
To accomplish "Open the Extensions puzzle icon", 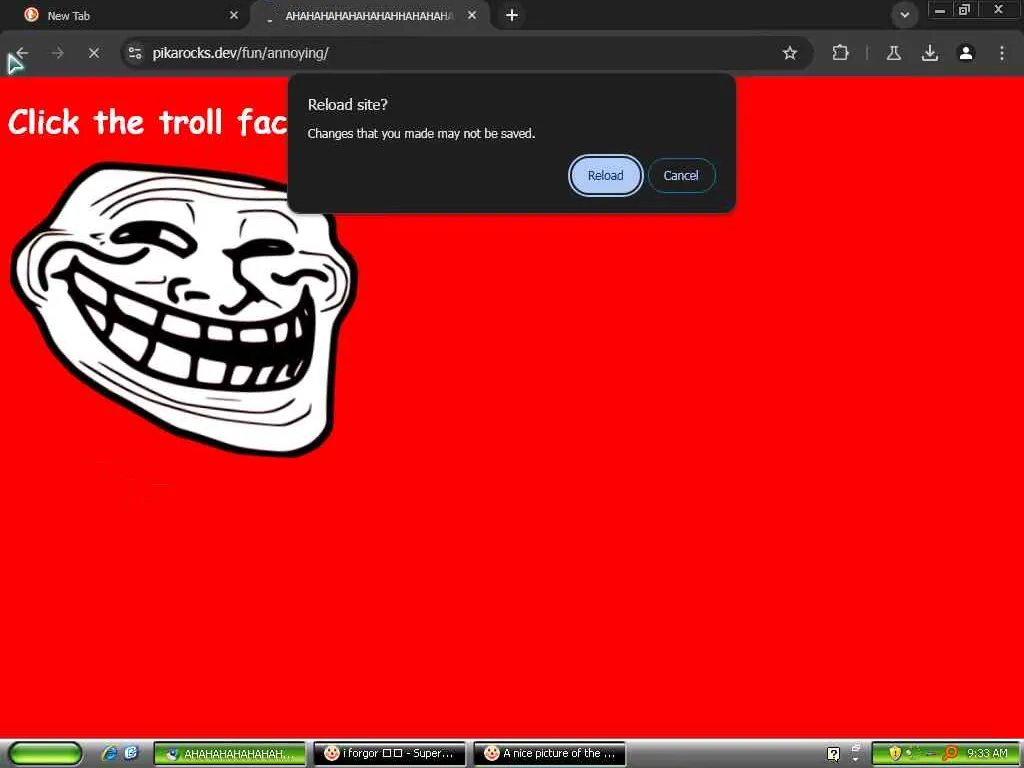I will [840, 53].
